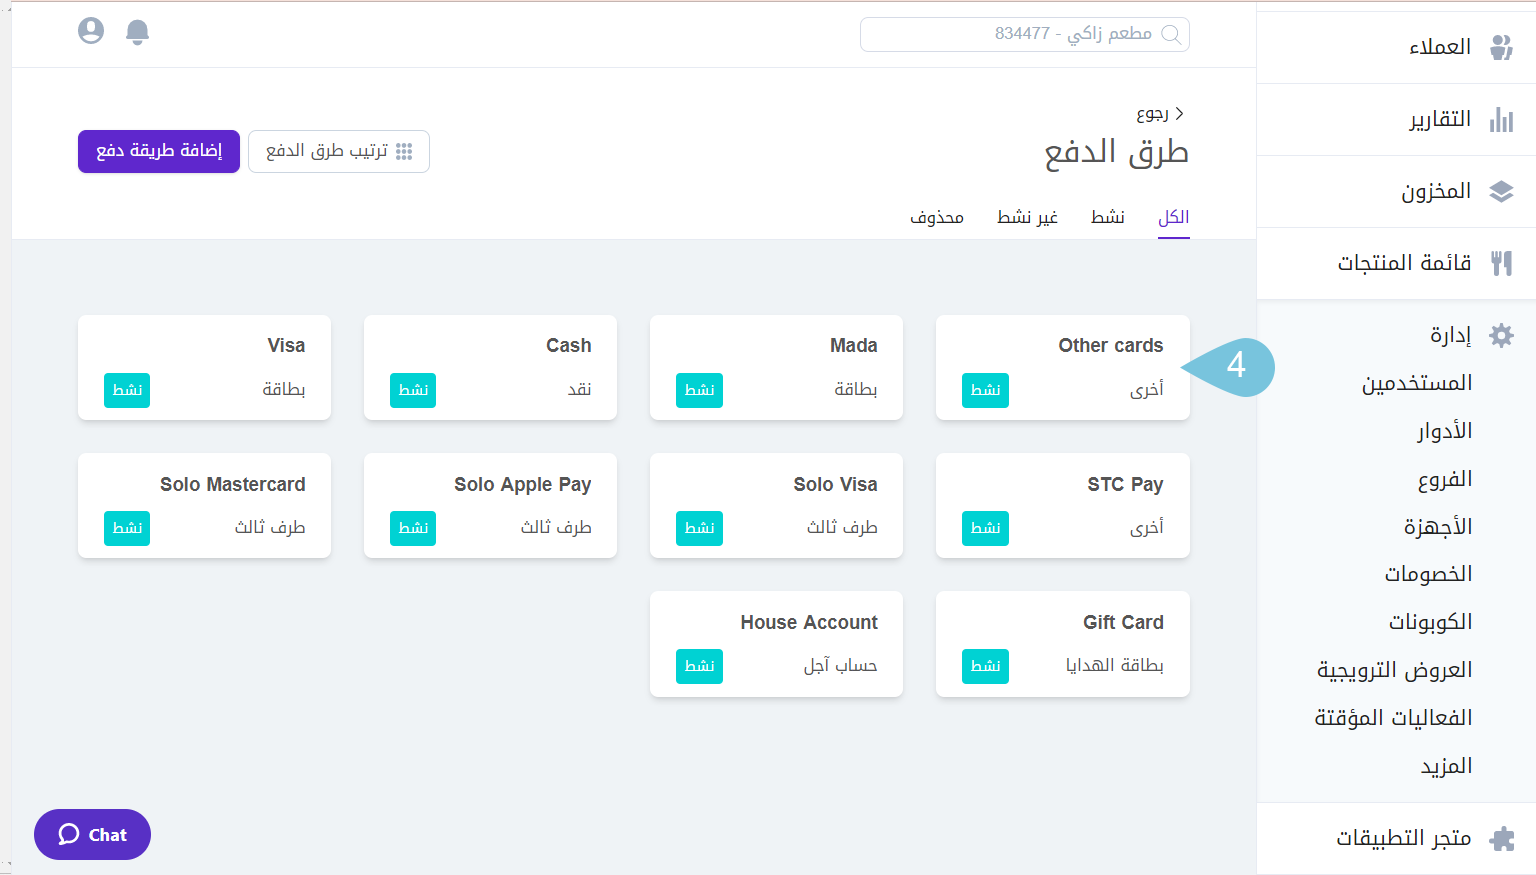This screenshot has height=875, width=1536.
Task: Select the محذوف tab
Action: [938, 216]
